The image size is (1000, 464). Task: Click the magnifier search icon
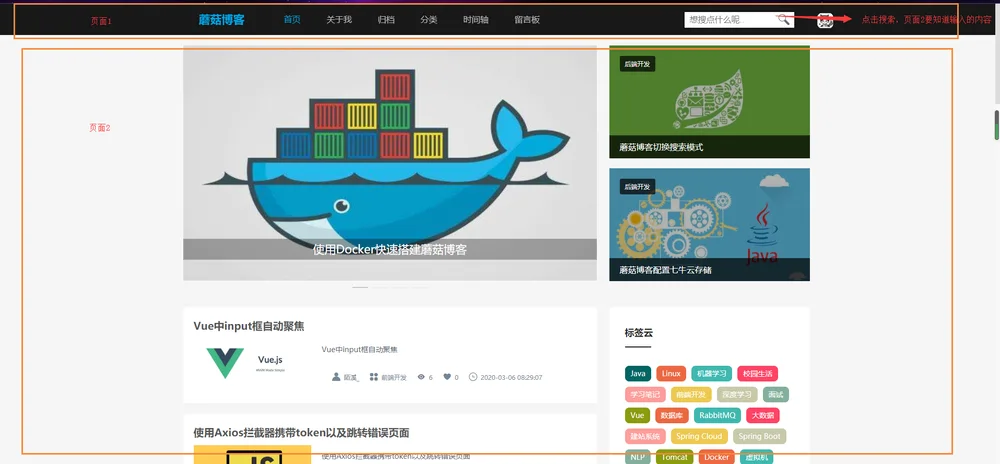[x=783, y=20]
